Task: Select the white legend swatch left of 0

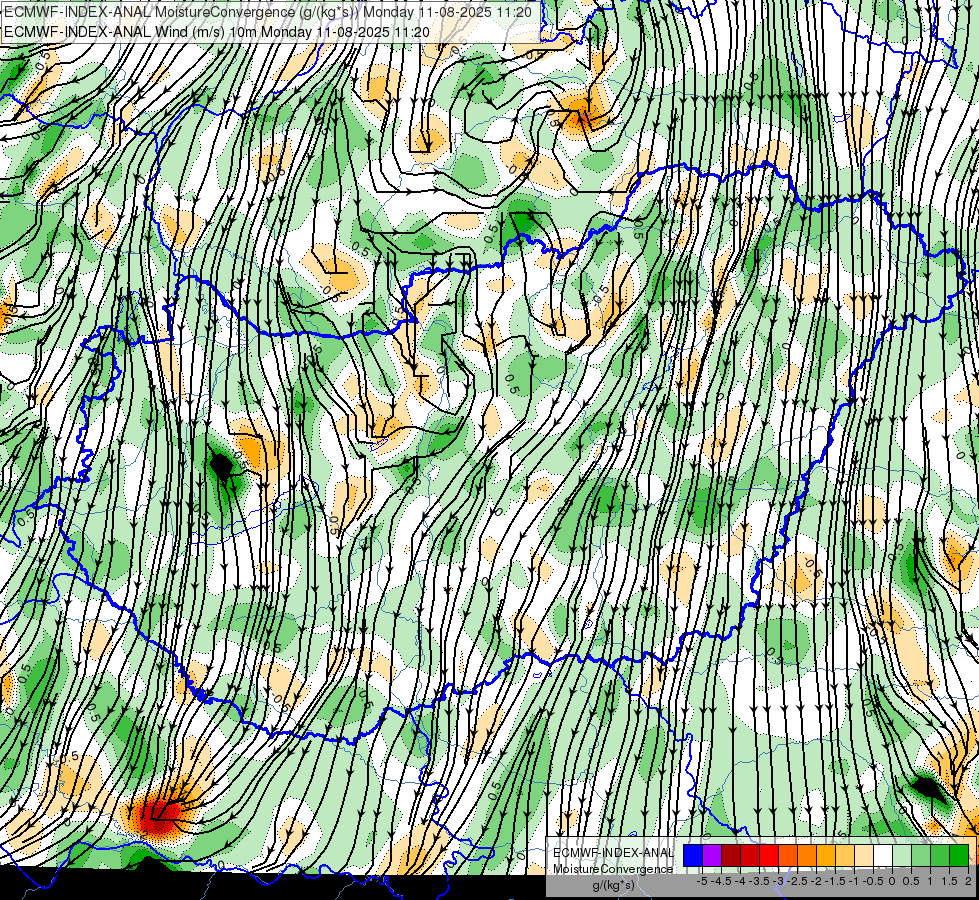Action: (883, 856)
